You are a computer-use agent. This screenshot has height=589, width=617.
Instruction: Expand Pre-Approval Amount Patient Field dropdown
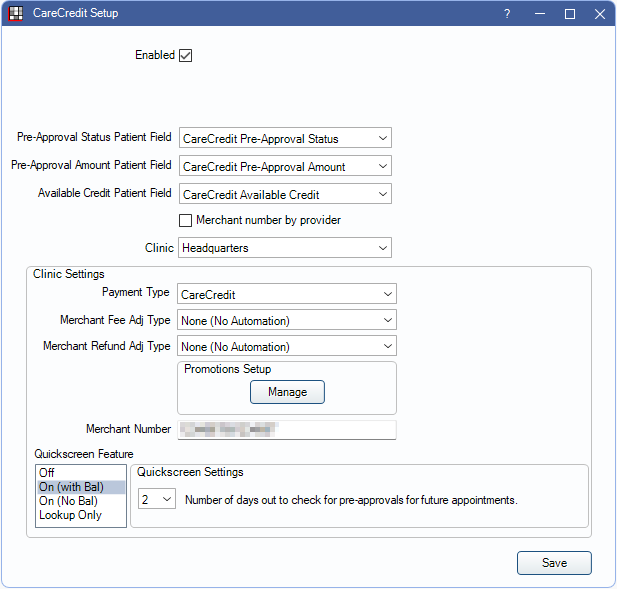pyautogui.click(x=285, y=166)
